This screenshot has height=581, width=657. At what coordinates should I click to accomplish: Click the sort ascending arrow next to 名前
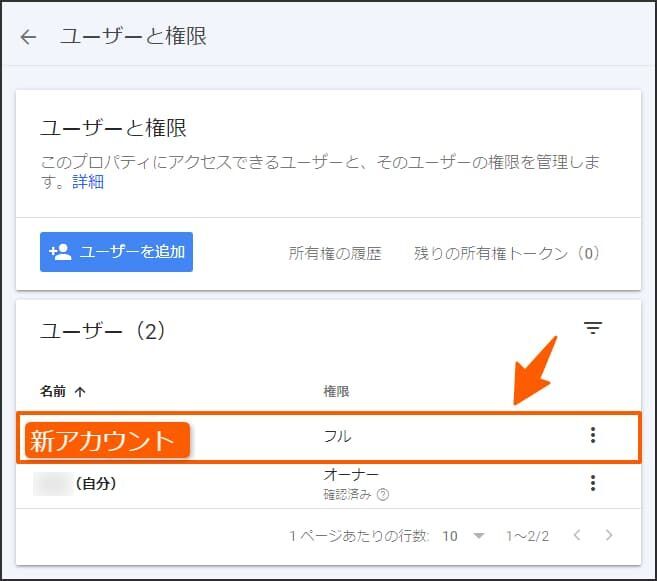coord(80,392)
